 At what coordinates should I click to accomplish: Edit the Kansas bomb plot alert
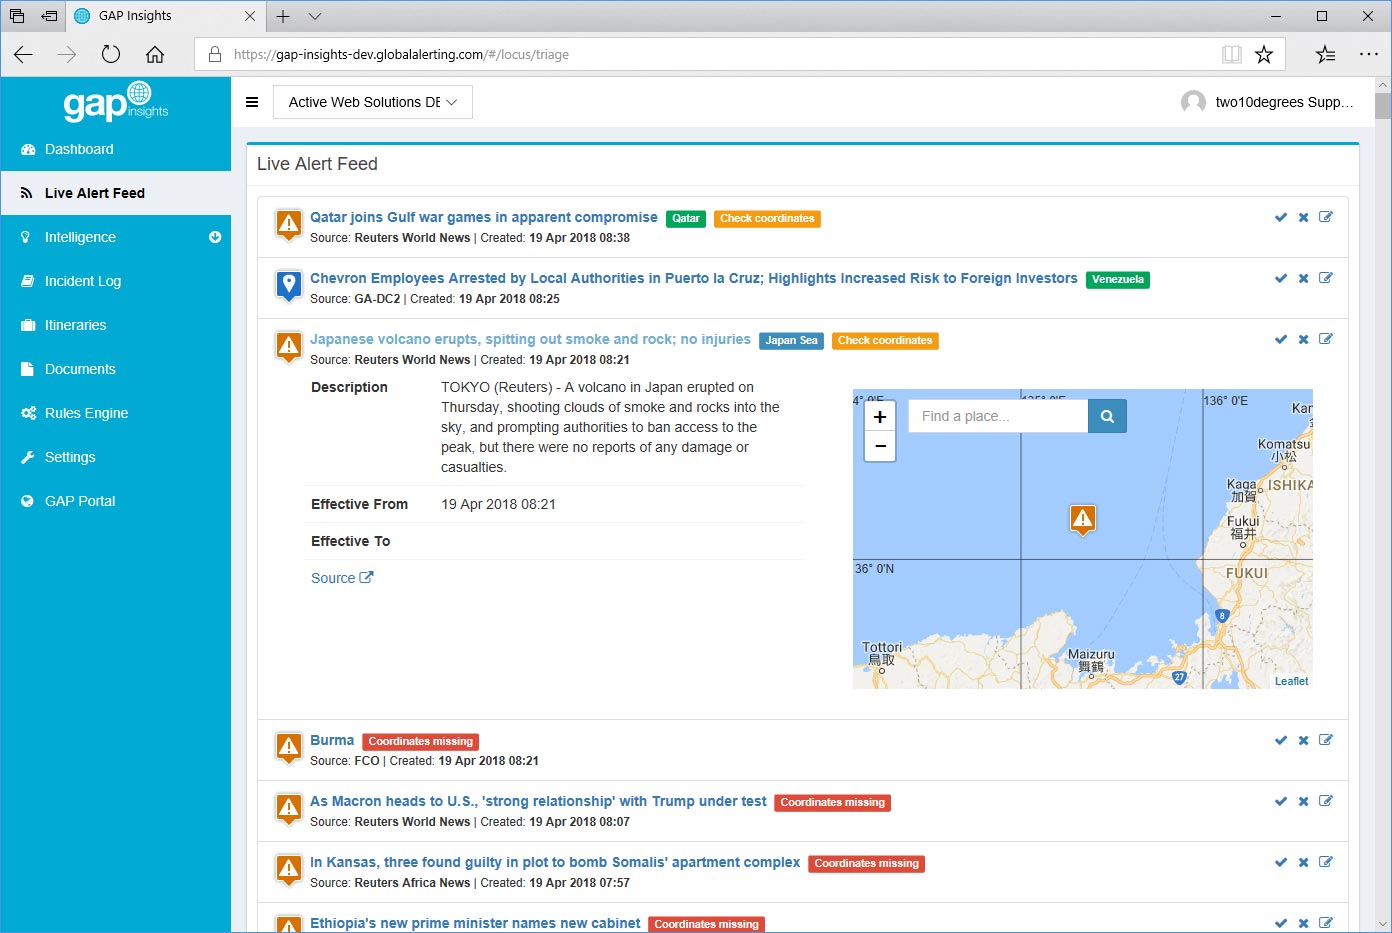click(x=1326, y=862)
